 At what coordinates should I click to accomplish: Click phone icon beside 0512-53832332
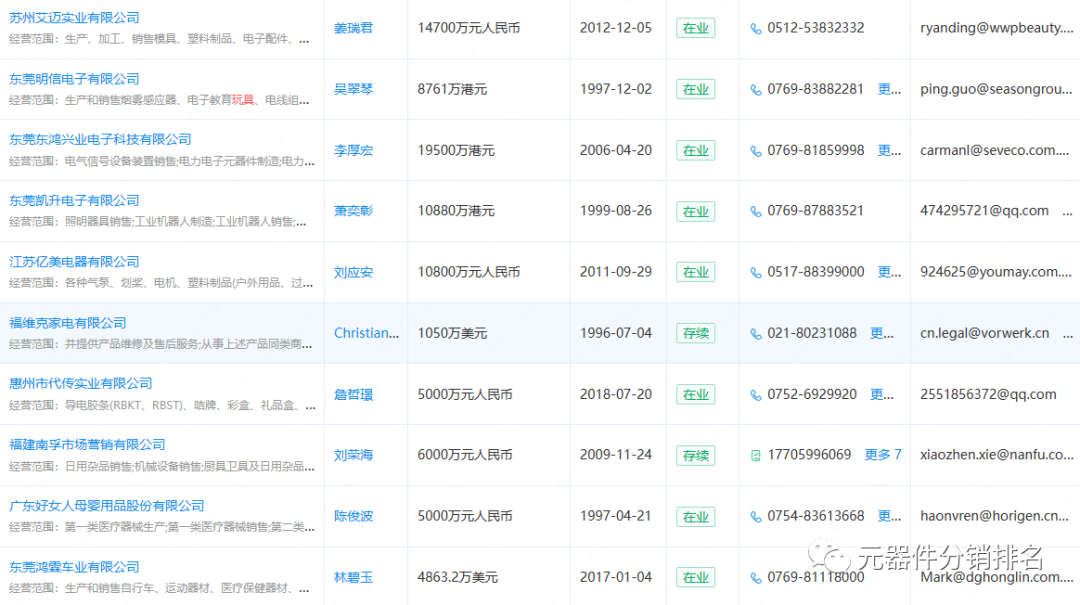(756, 28)
